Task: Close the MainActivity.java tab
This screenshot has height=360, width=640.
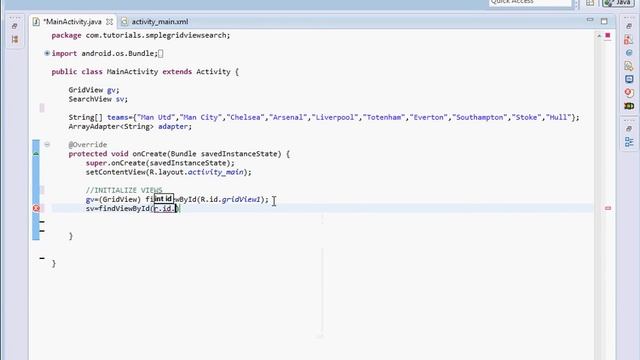Action: click(x=109, y=22)
